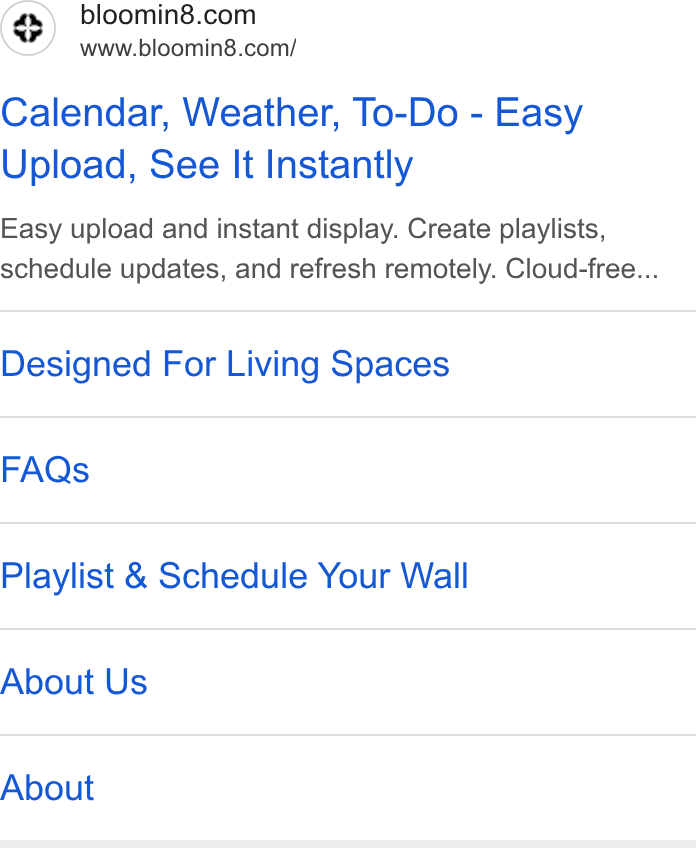Click the 'Easy' word ending the headline's first line
Viewport: 696px width, 848px height.
click(539, 114)
